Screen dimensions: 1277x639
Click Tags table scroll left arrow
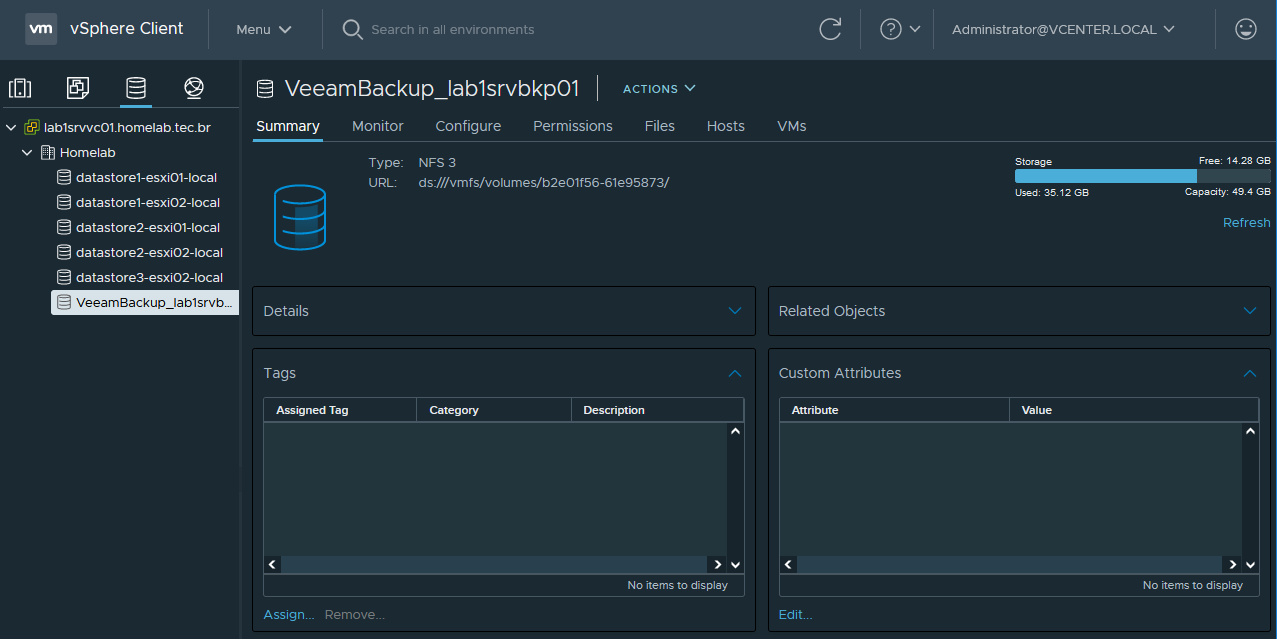coord(273,565)
